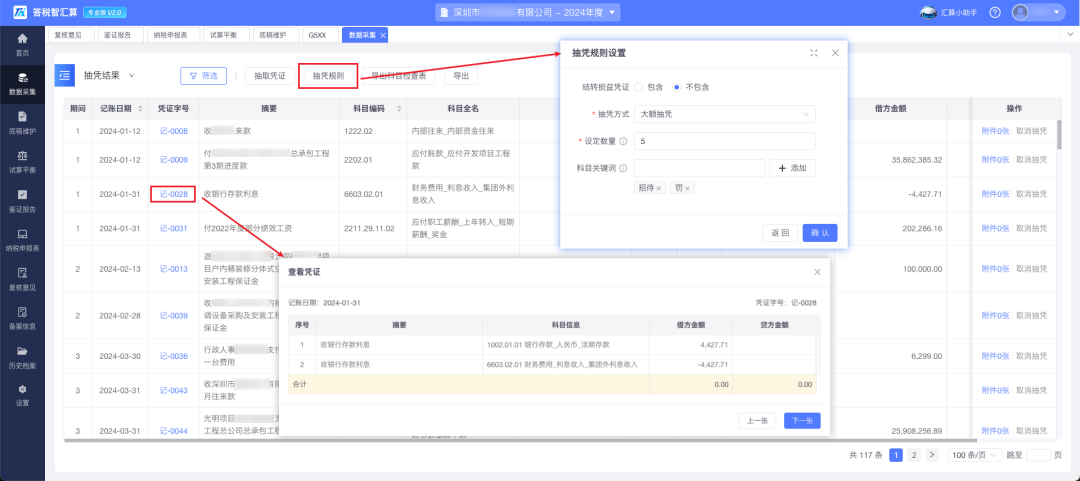Open 备案信息 in the sidebar
The height and width of the screenshot is (481, 1080).
[22, 318]
